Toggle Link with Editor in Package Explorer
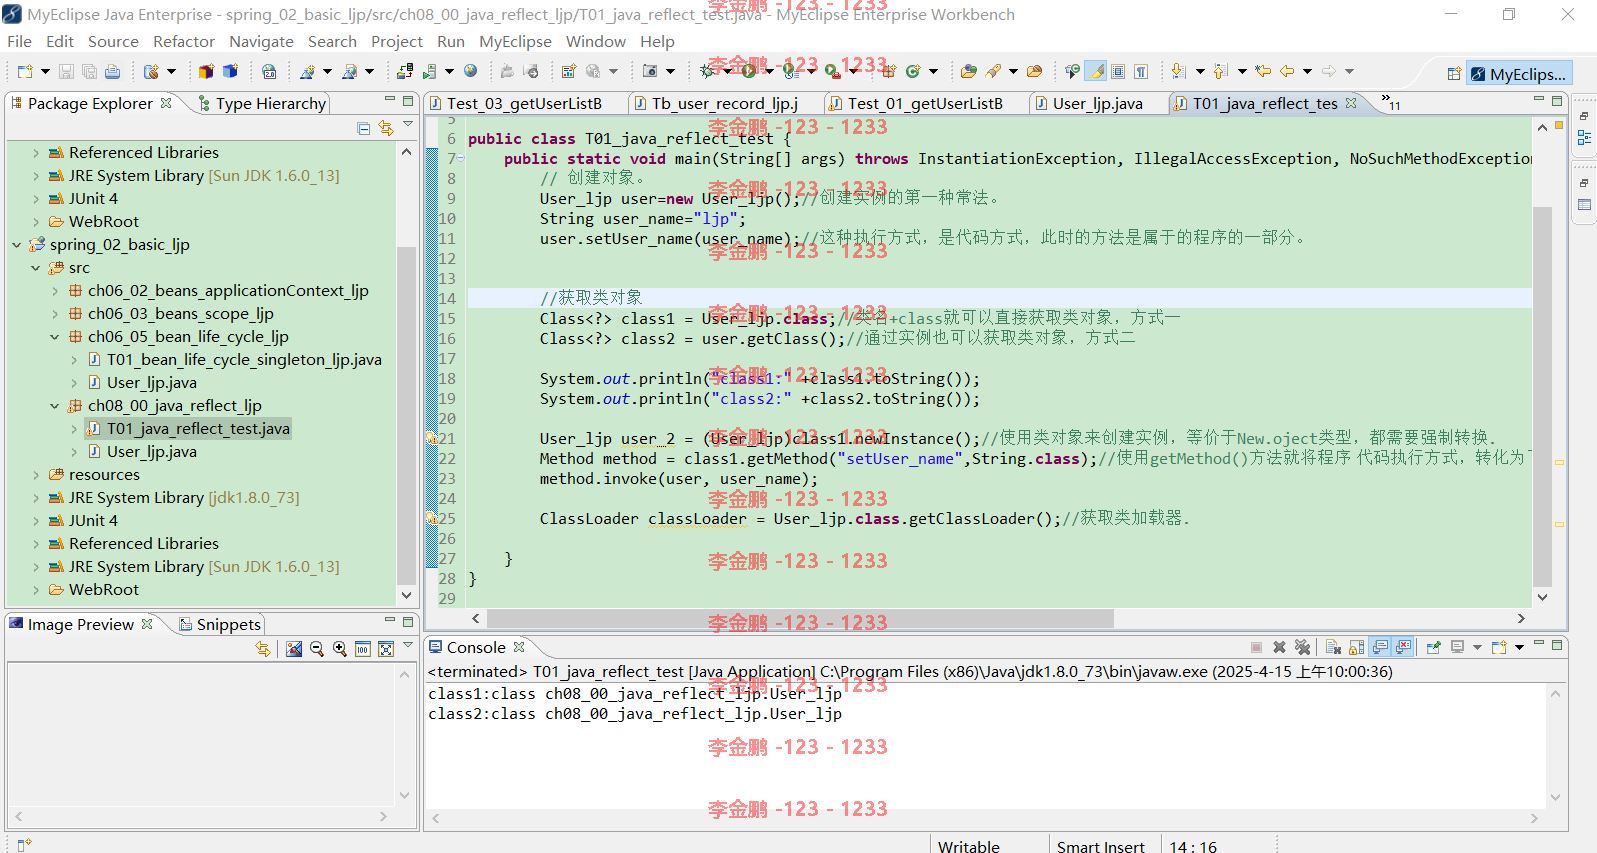The width and height of the screenshot is (1597, 853). tap(386, 128)
